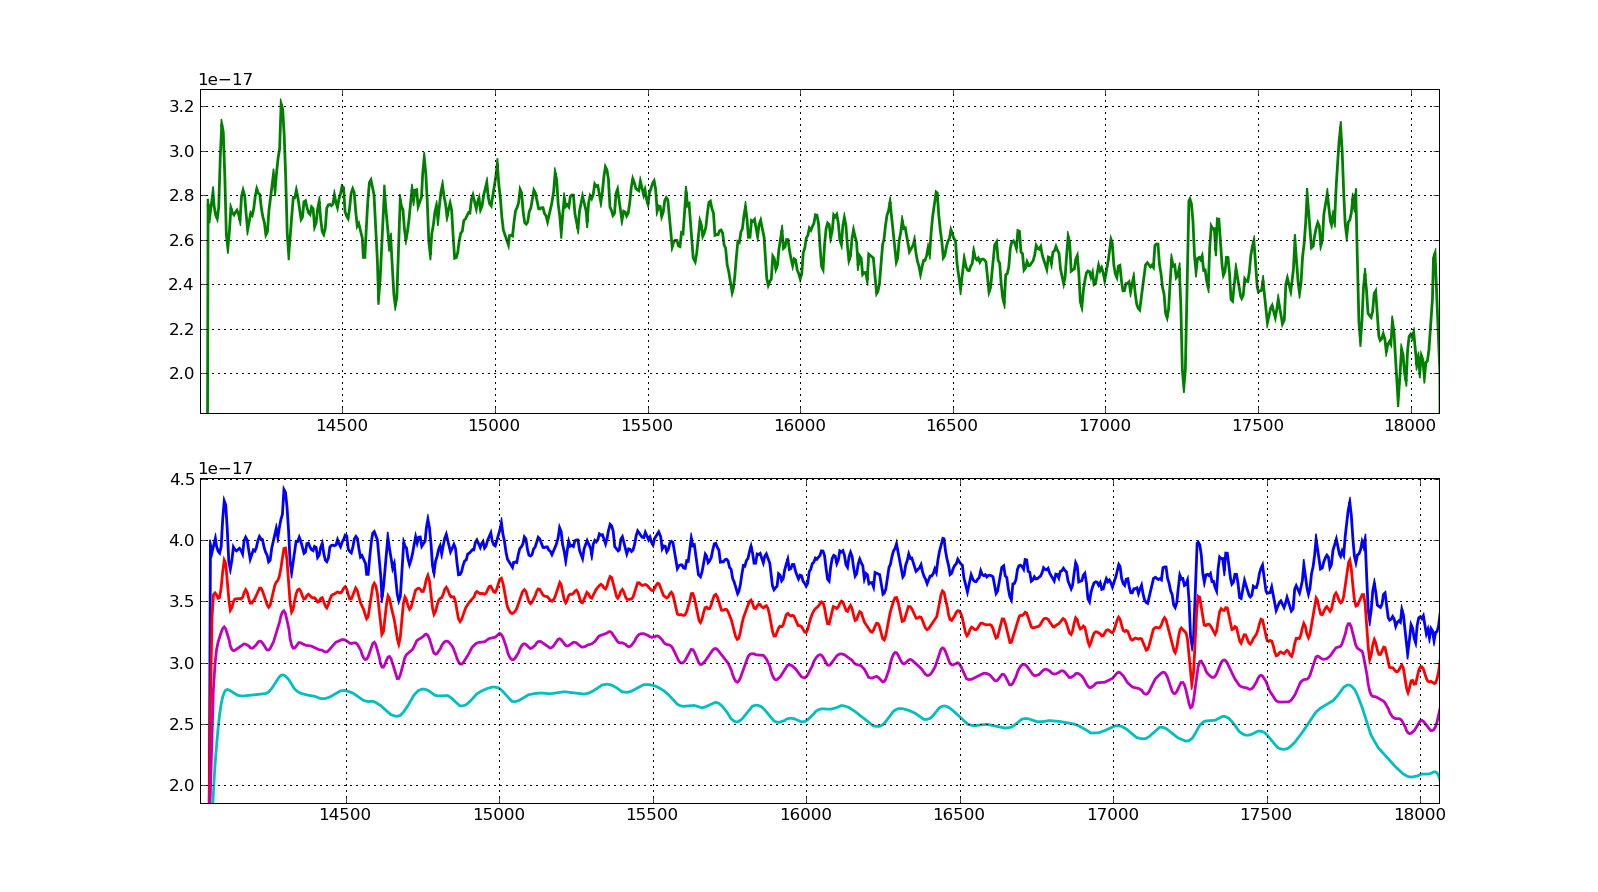
Task: Click the 3.5 tick label on multi-curve plot
Action: [x=183, y=602]
